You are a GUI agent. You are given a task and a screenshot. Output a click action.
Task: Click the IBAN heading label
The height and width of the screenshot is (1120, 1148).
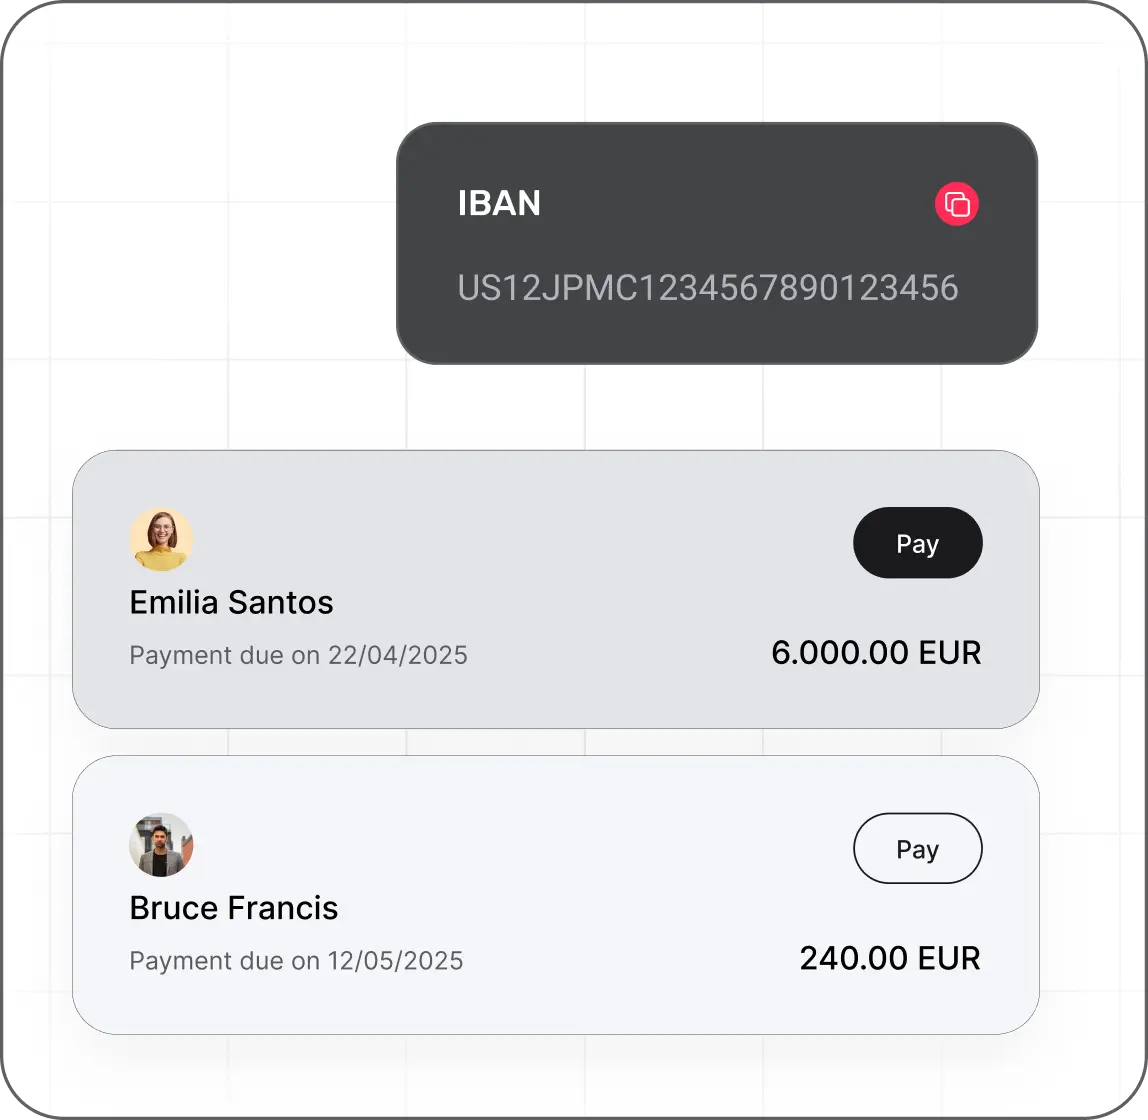tap(499, 204)
